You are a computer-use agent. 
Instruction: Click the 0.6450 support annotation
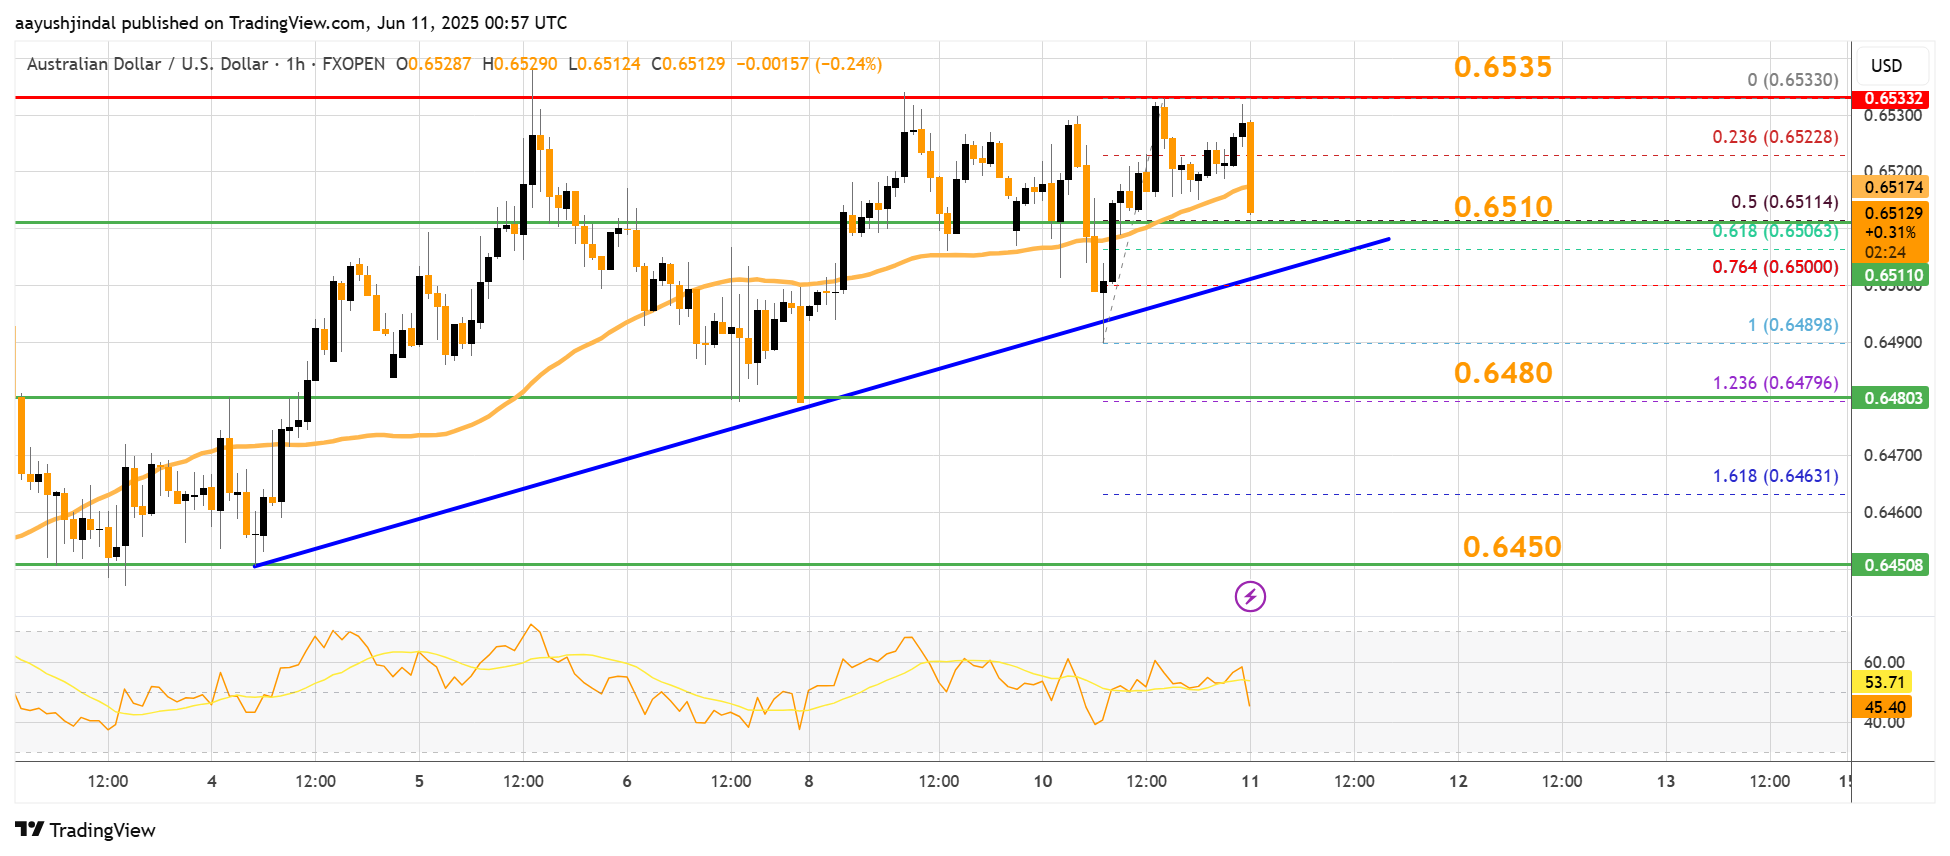pos(1512,547)
